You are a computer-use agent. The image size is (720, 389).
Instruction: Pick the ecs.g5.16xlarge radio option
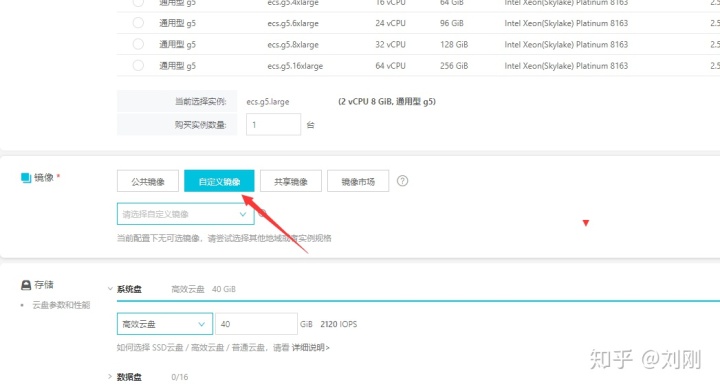click(138, 65)
